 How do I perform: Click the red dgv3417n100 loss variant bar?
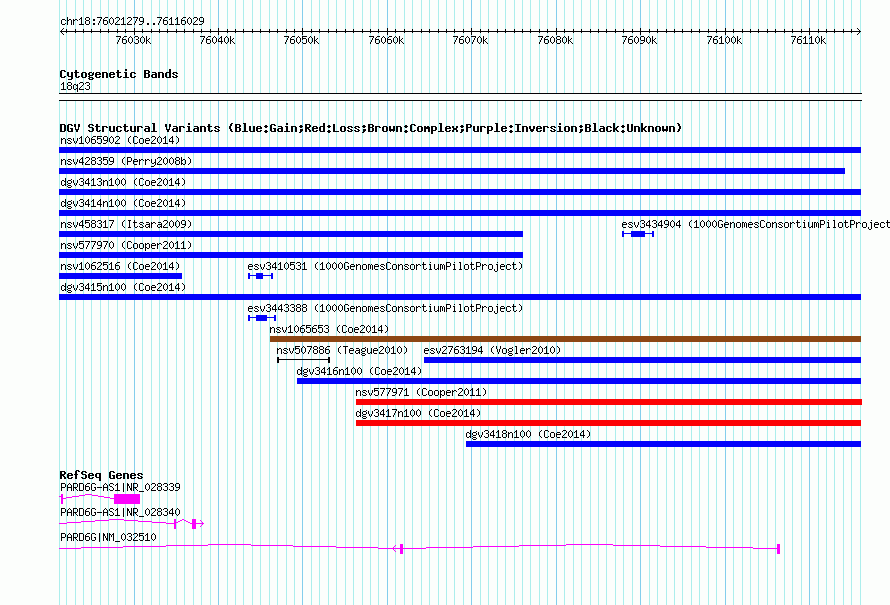point(608,423)
